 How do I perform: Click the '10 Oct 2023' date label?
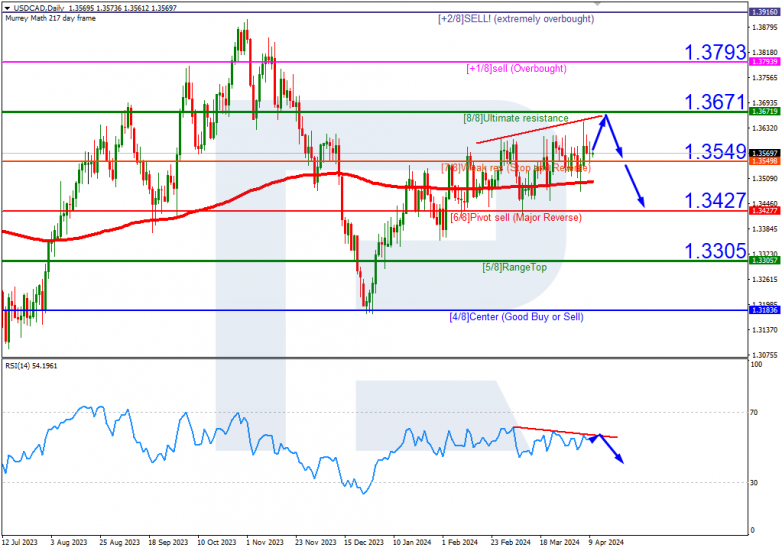point(216,543)
